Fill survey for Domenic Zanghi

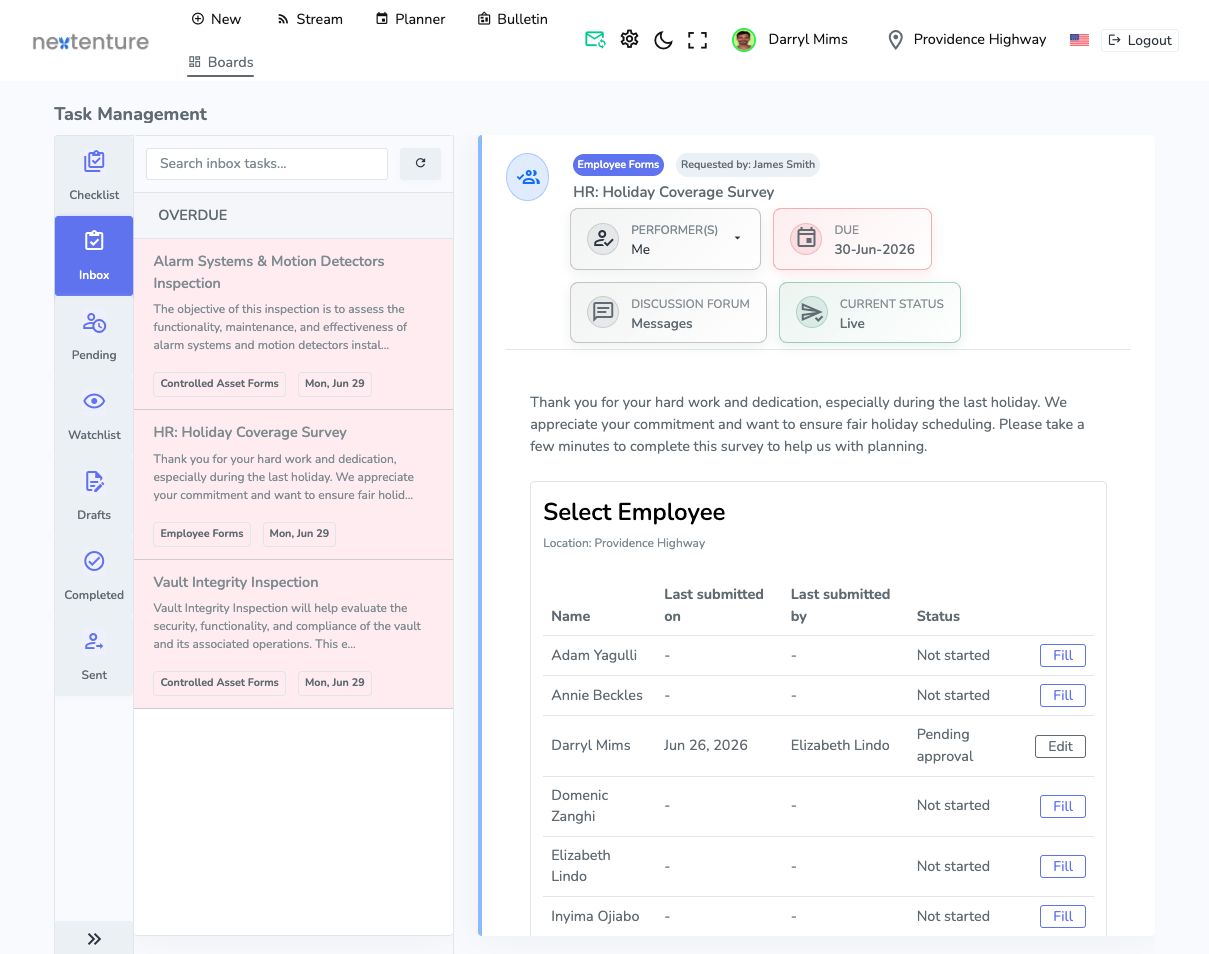coord(1063,806)
